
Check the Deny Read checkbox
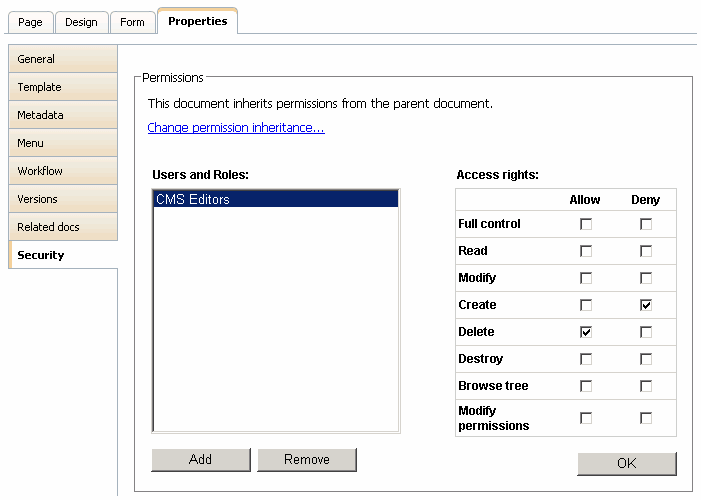coord(646,251)
